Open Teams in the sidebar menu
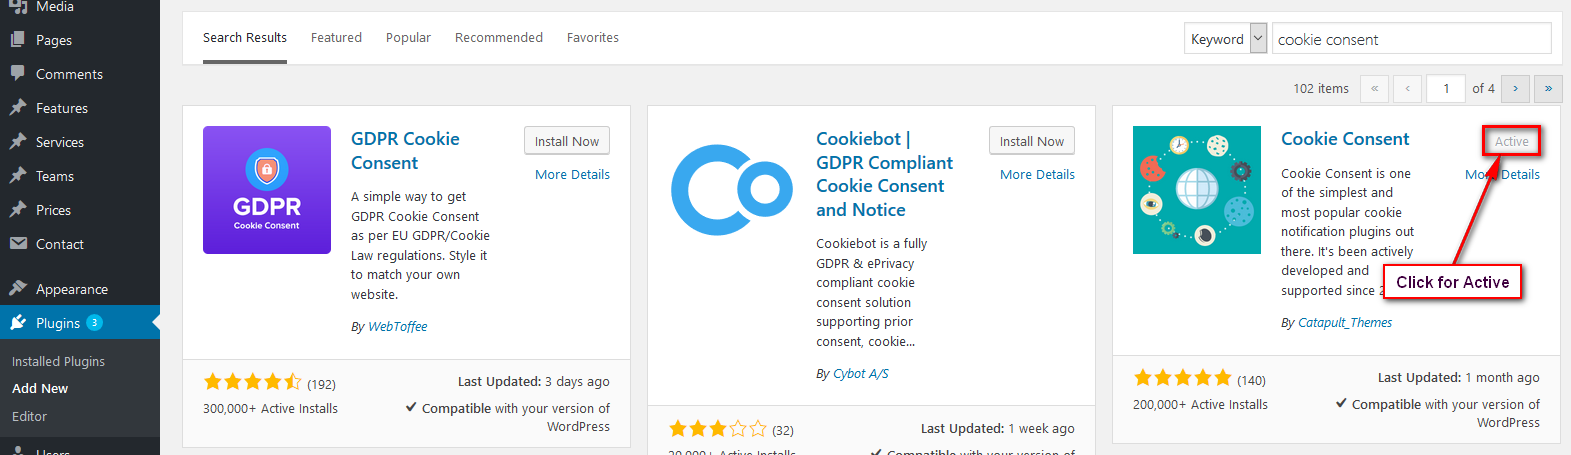 [55, 176]
